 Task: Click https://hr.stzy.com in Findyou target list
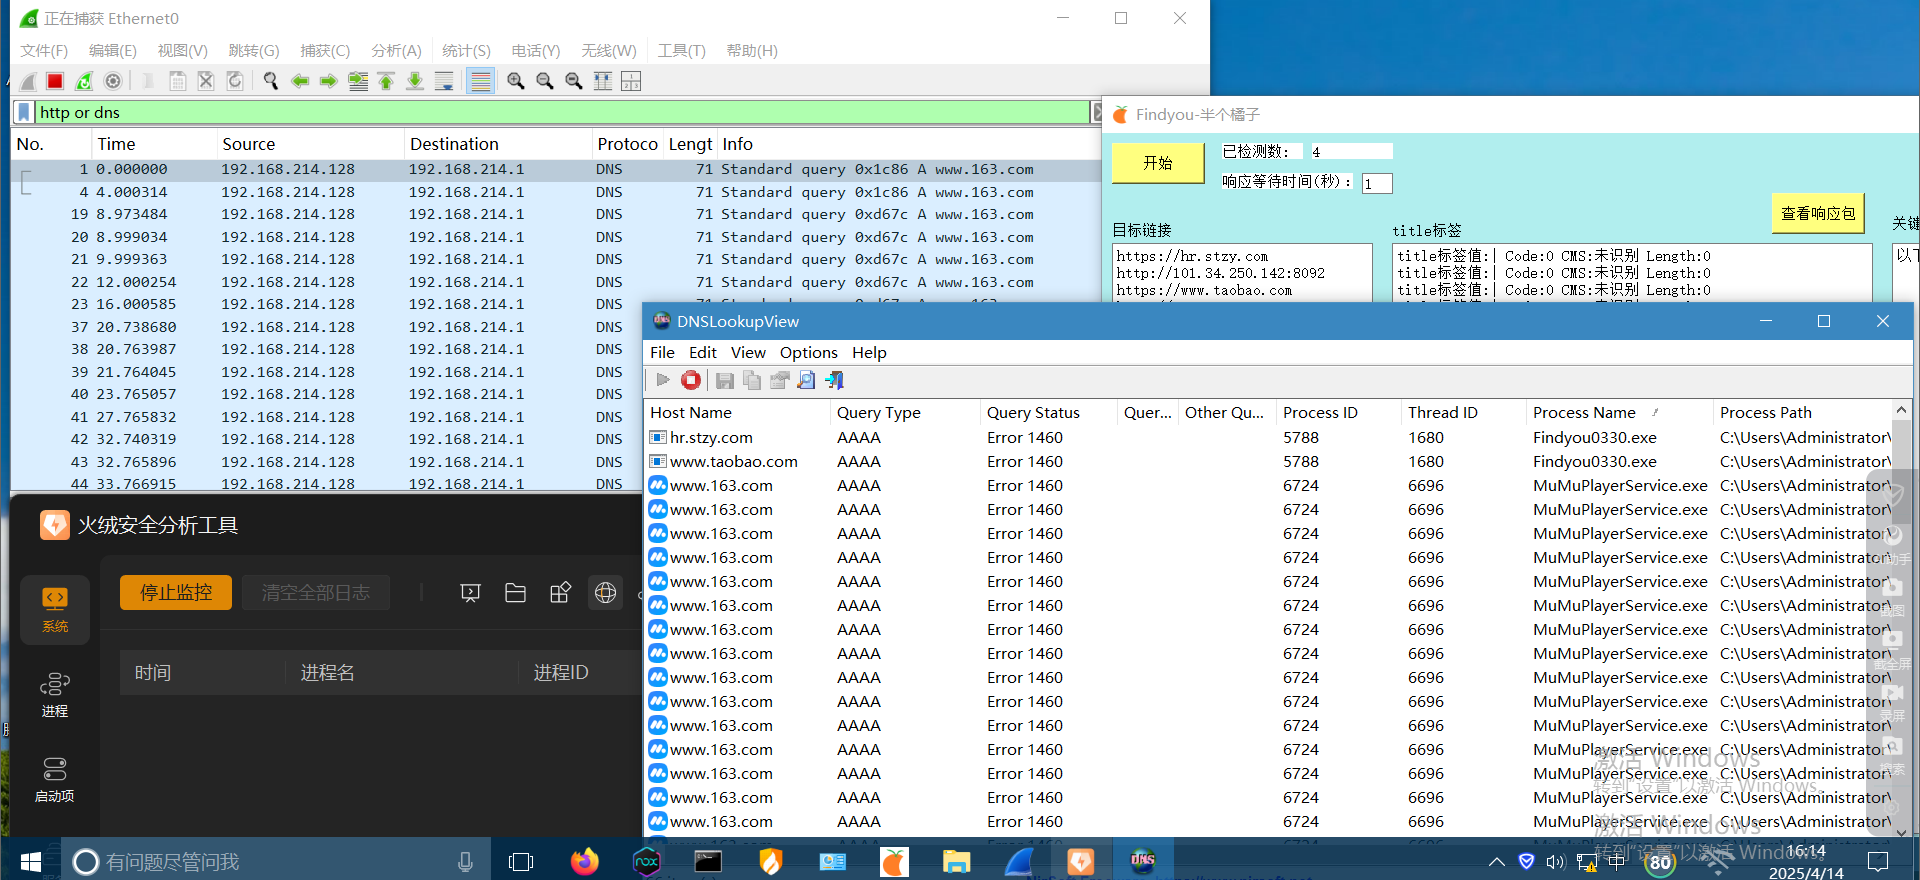[x=1192, y=256]
